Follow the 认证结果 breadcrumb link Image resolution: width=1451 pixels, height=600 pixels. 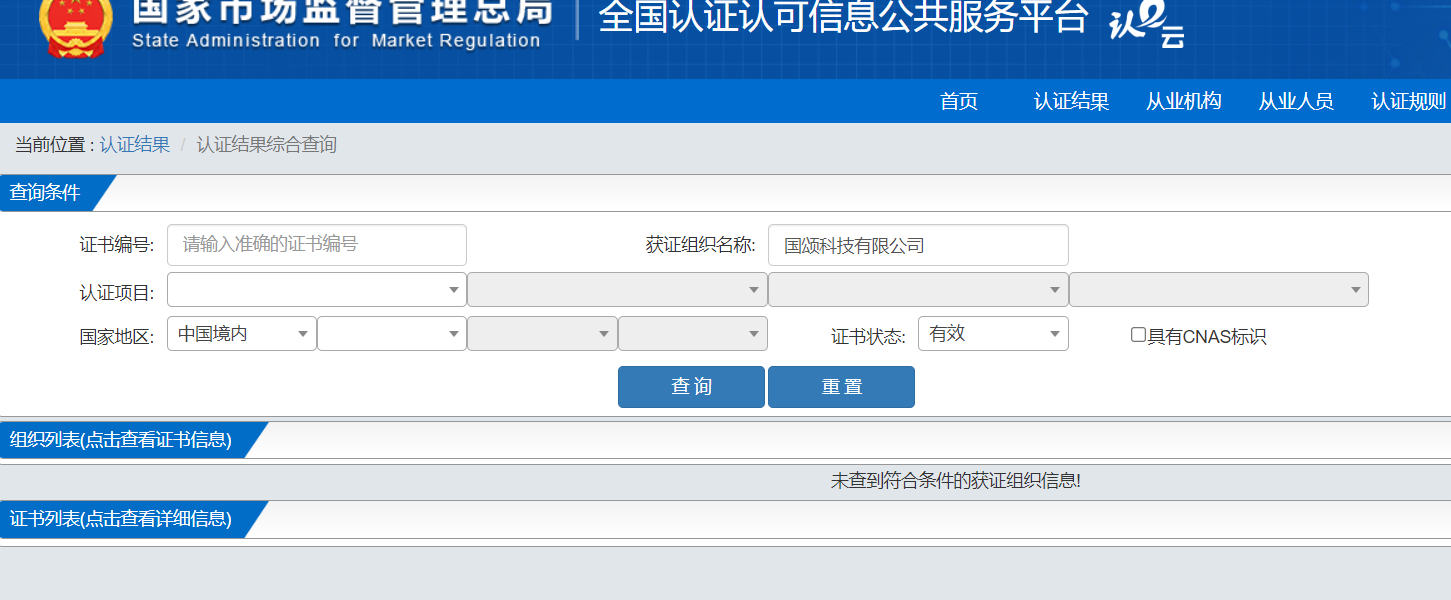(135, 144)
